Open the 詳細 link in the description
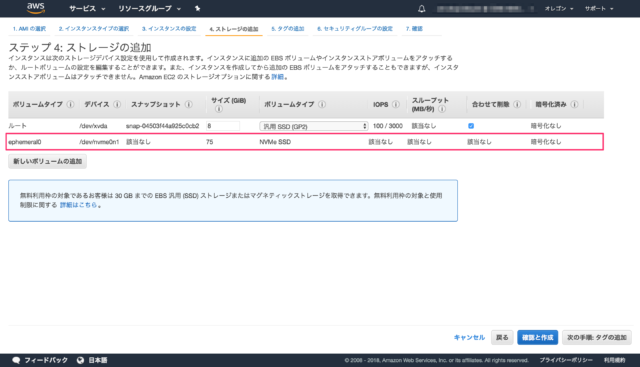 tap(278, 77)
